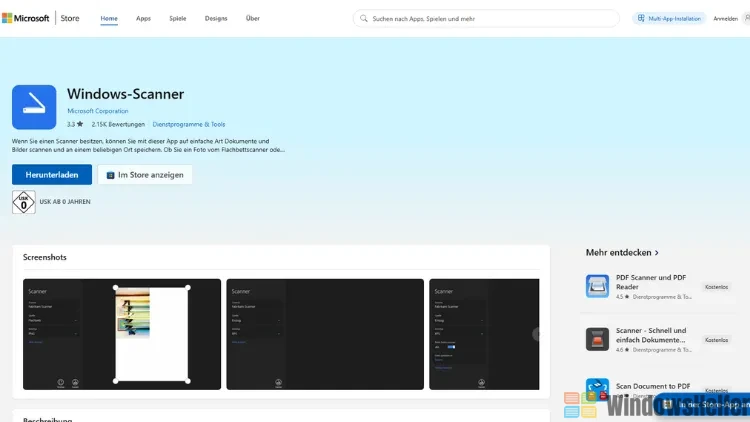750x422 pixels.
Task: Click the search magnifier icon
Action: [364, 19]
